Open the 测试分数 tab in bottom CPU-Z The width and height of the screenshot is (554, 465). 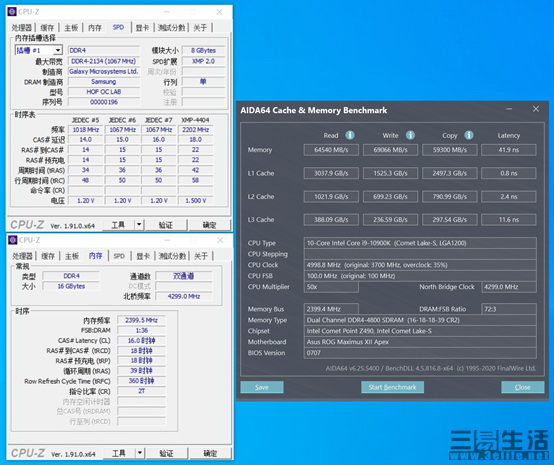(172, 256)
